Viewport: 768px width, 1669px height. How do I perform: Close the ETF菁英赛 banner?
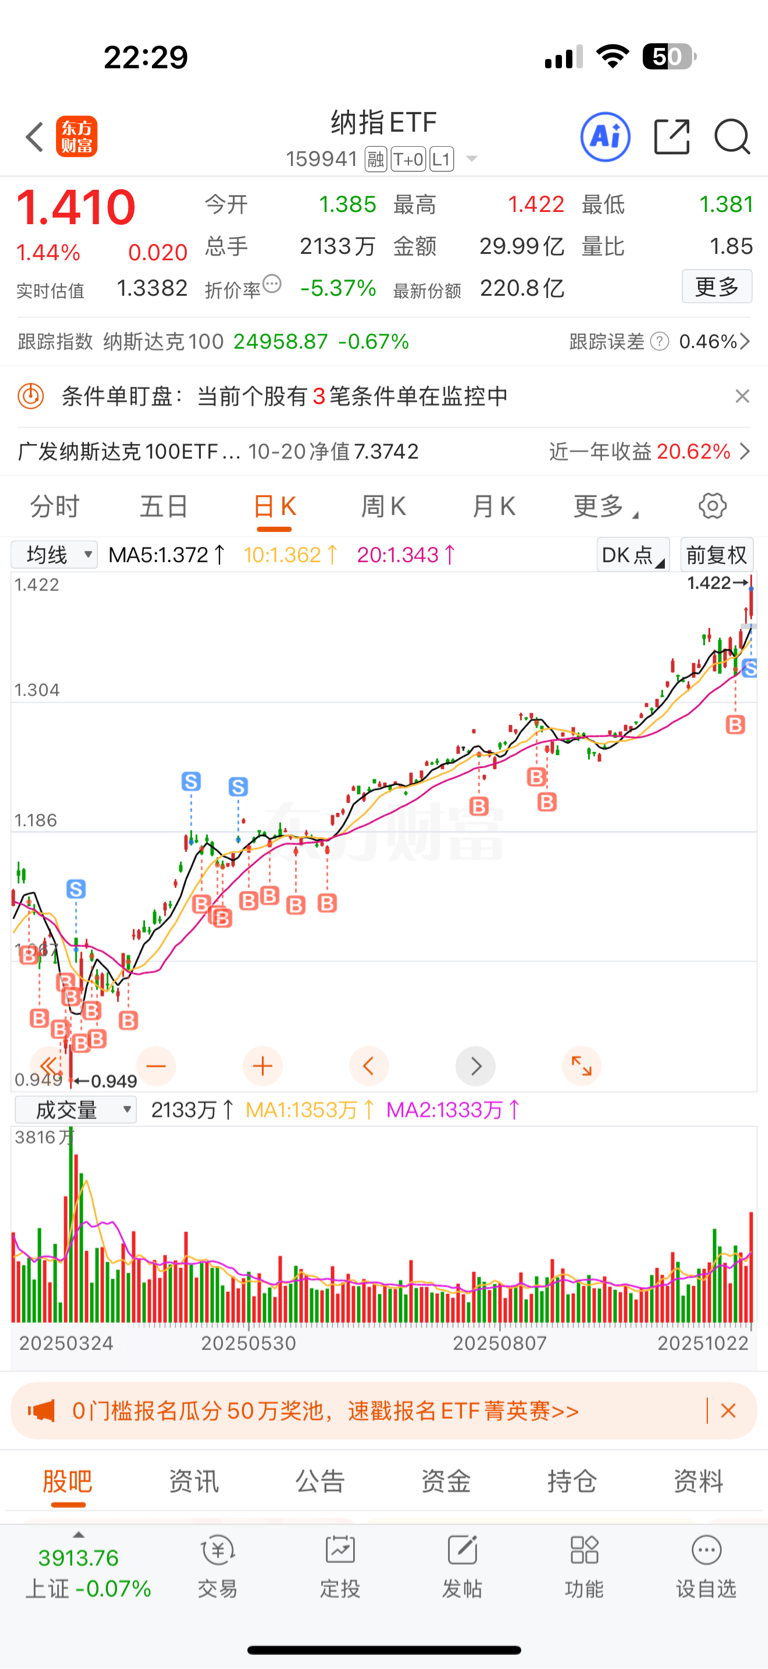[728, 1411]
